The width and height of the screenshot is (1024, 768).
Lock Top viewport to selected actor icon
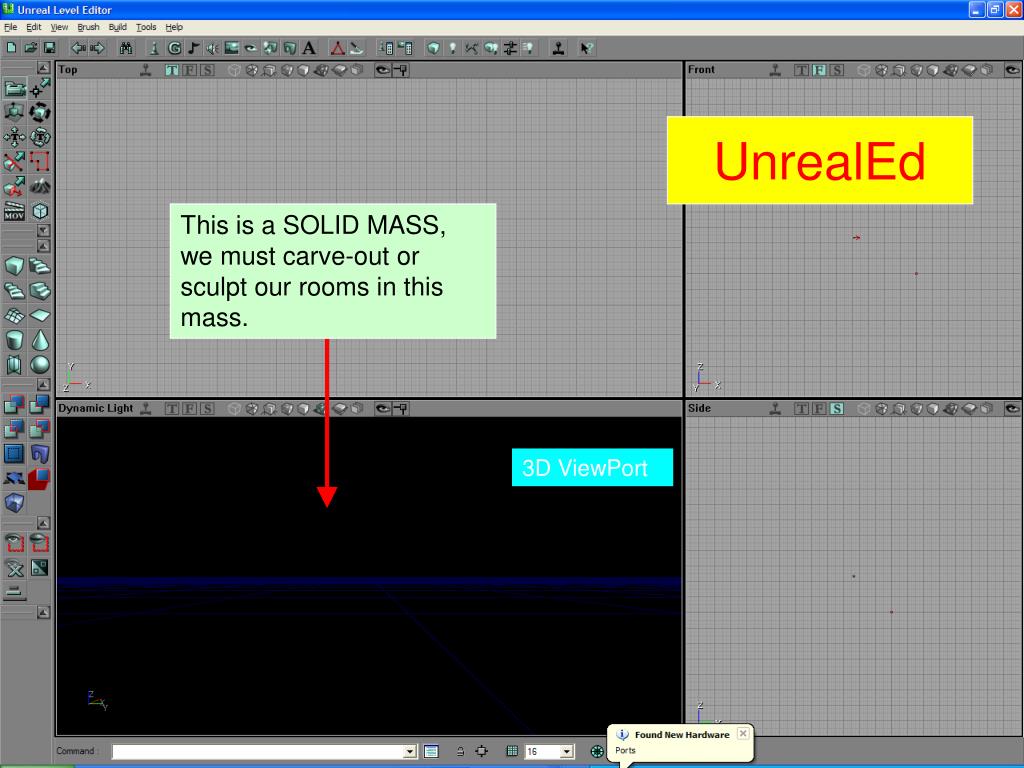pyautogui.click(x=400, y=70)
